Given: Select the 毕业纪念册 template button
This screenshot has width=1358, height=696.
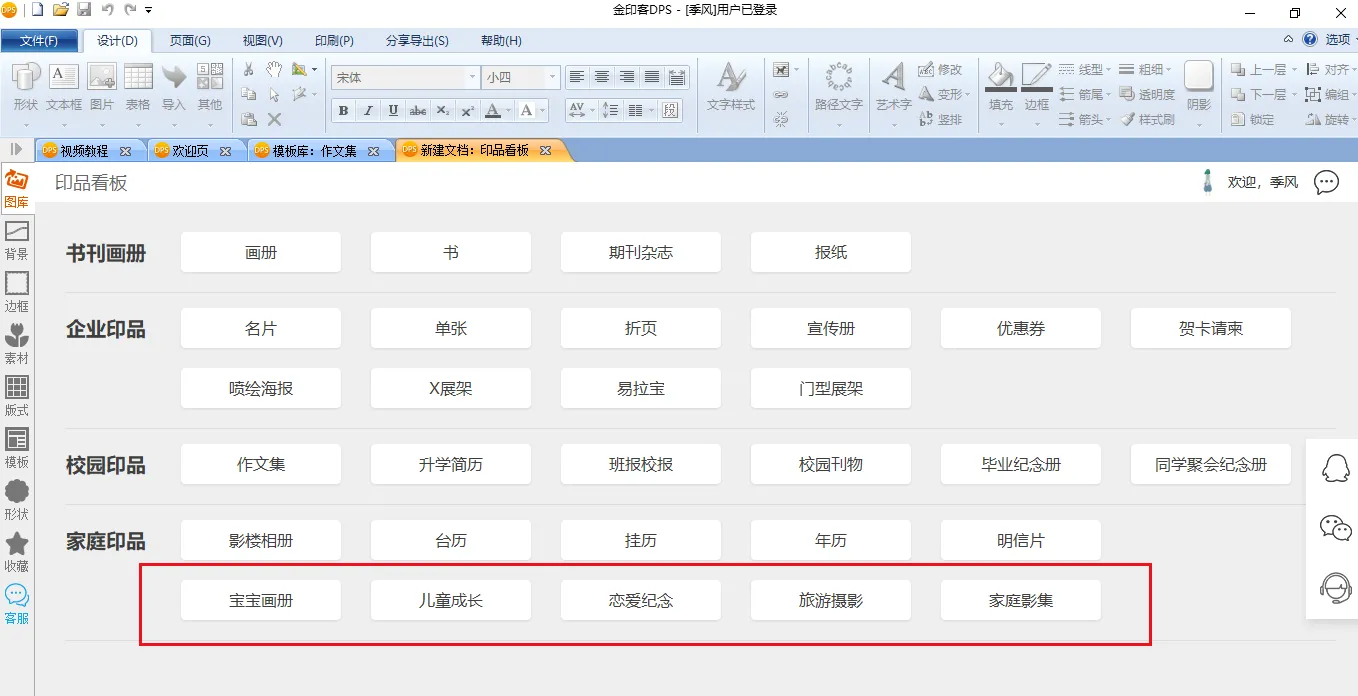Looking at the screenshot, I should pyautogui.click(x=1021, y=465).
